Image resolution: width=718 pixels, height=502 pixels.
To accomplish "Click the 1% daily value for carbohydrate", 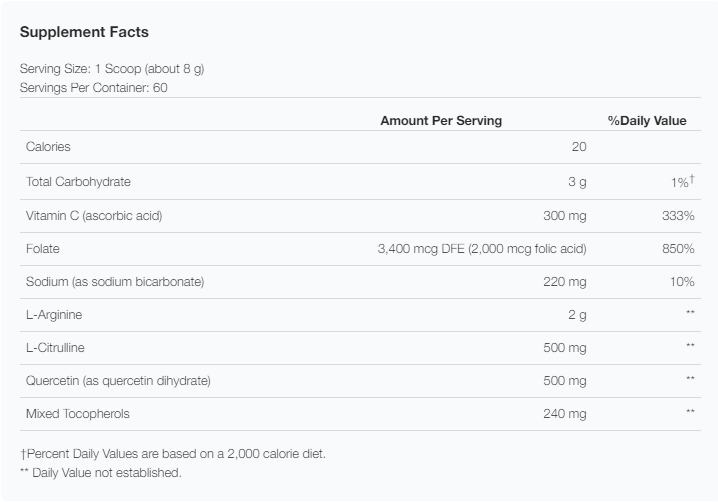I will [682, 181].
